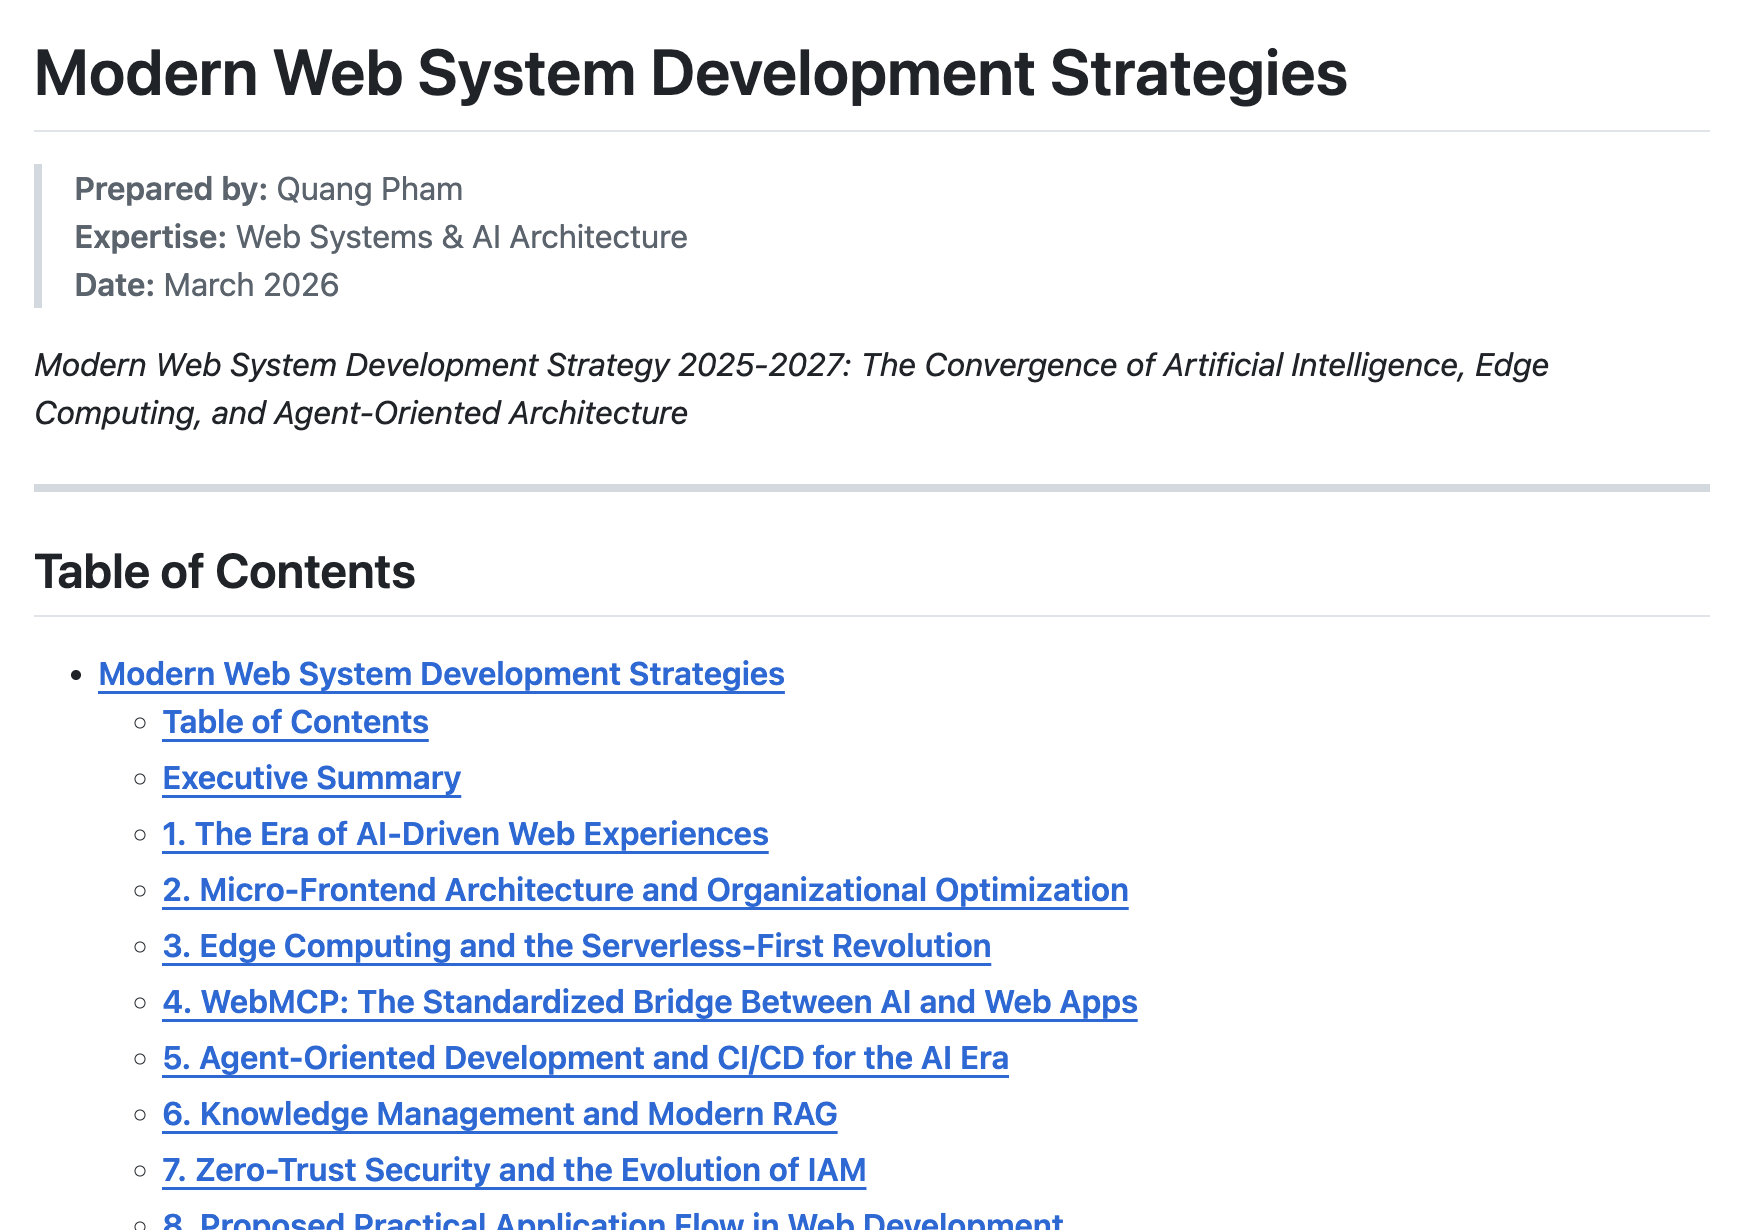This screenshot has width=1756, height=1230.
Task: Click the WebMCP Standardized Bridge link
Action: pyautogui.click(x=650, y=1002)
